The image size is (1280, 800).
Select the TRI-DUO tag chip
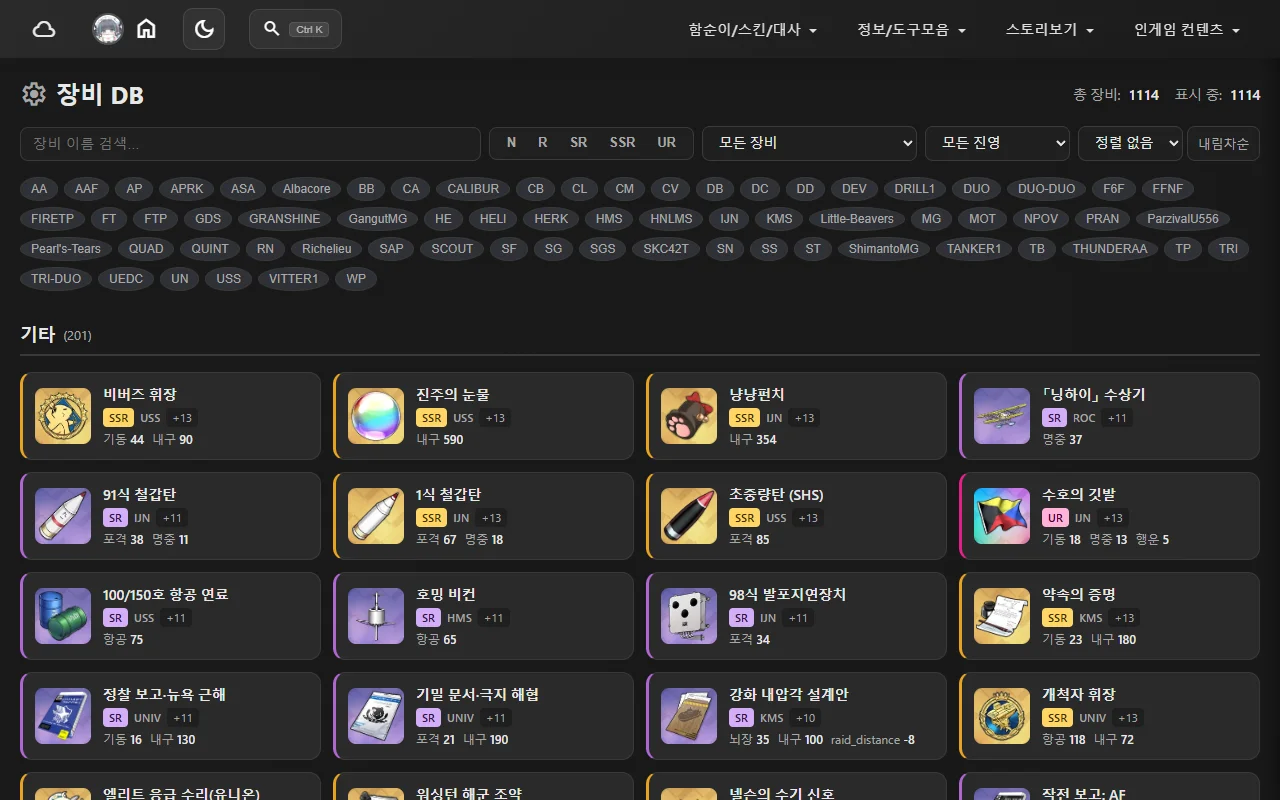(56, 279)
